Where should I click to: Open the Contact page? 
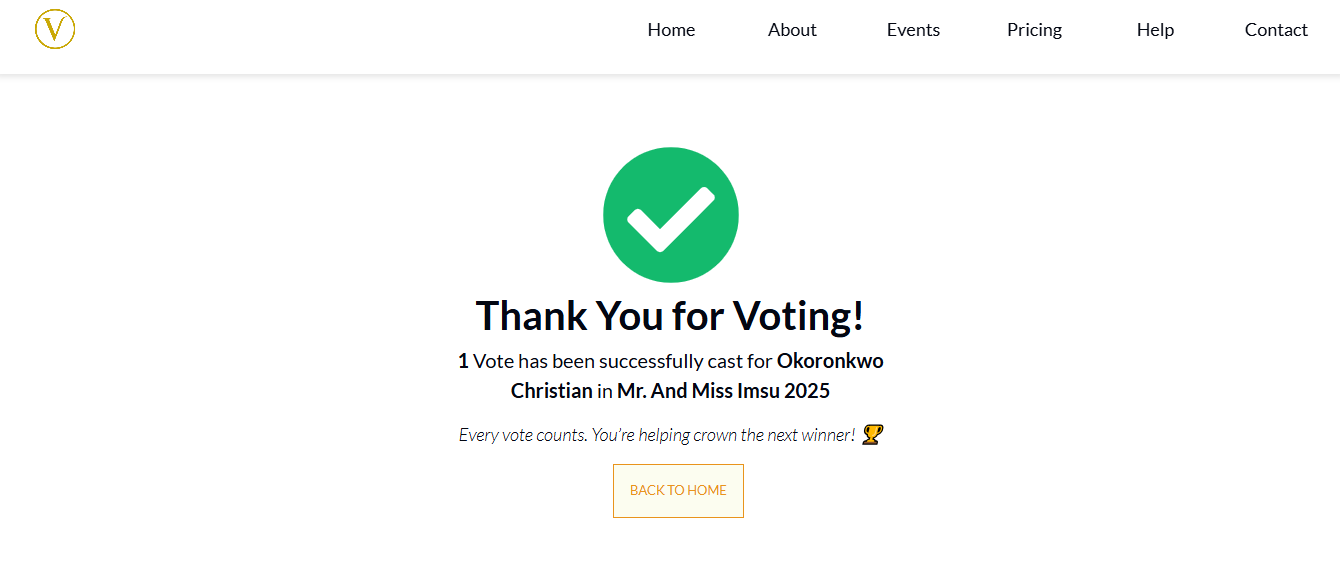1276,30
